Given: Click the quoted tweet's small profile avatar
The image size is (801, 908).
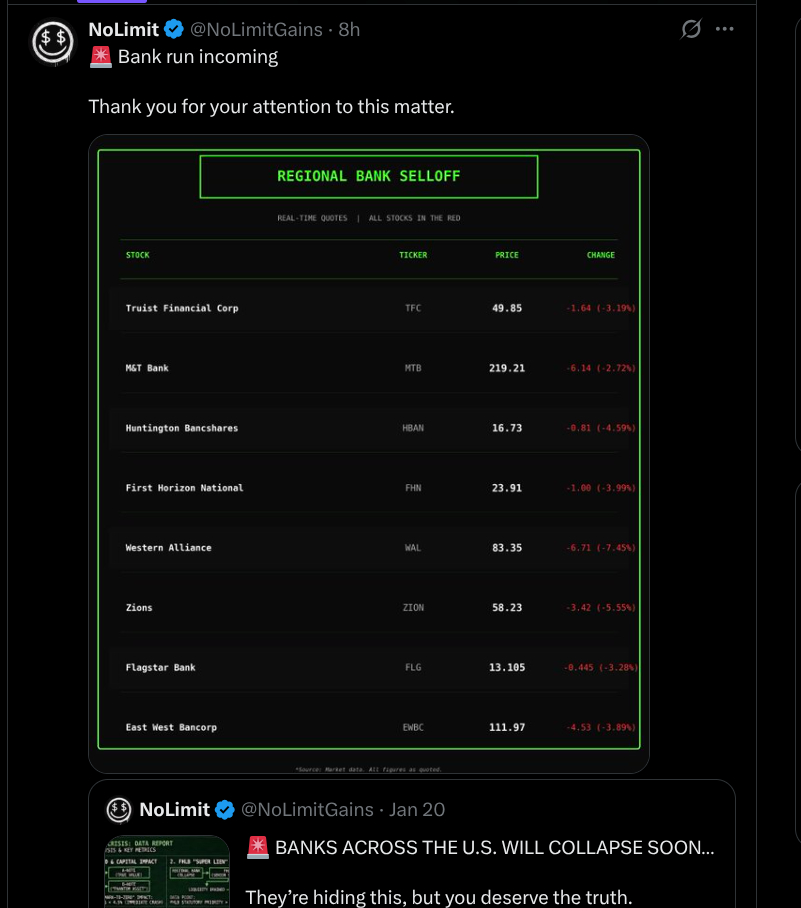Looking at the screenshot, I should pyautogui.click(x=119, y=809).
